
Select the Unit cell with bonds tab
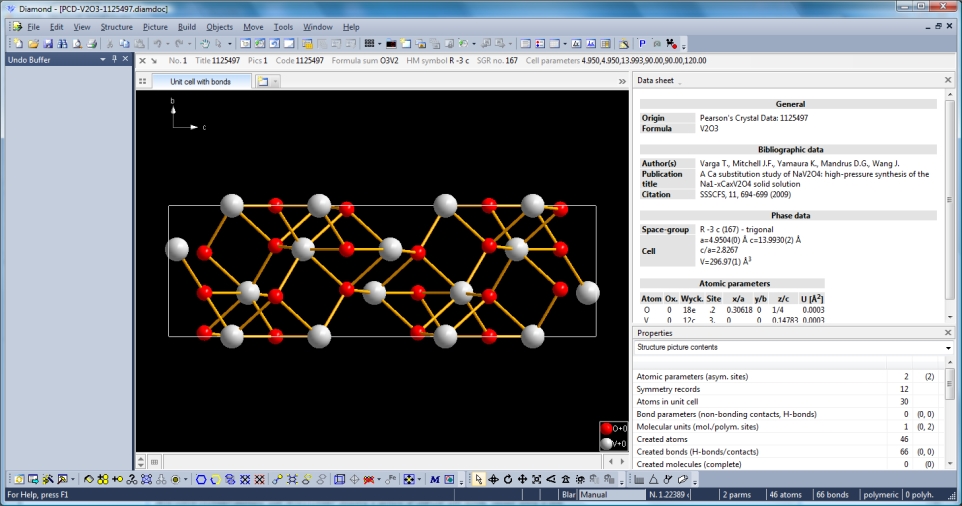[200, 81]
